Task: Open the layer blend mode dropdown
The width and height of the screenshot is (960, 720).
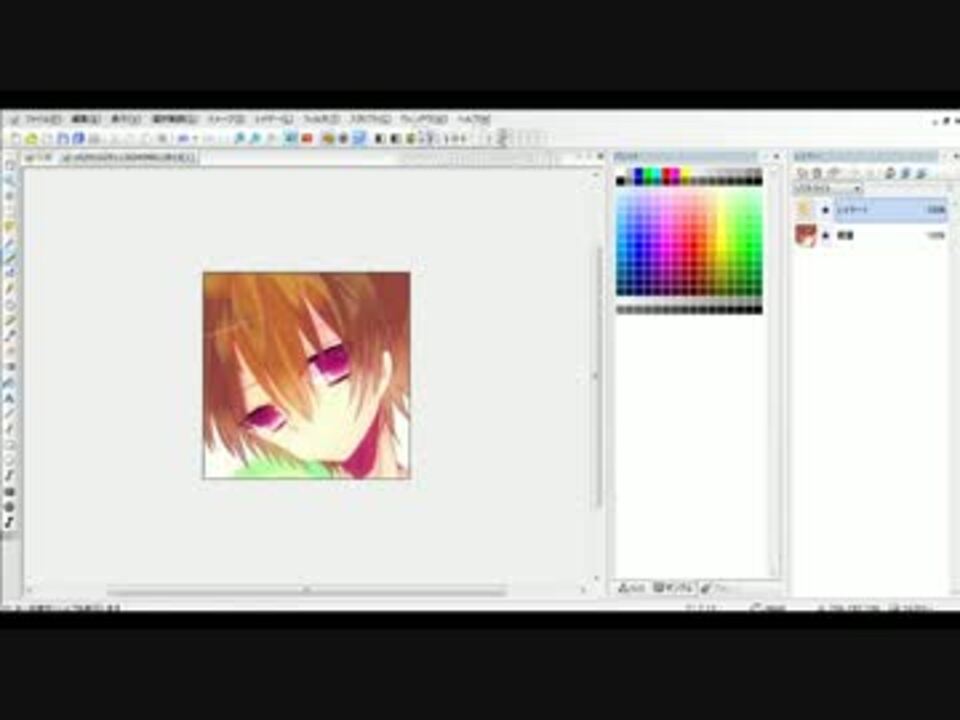Action: click(828, 189)
